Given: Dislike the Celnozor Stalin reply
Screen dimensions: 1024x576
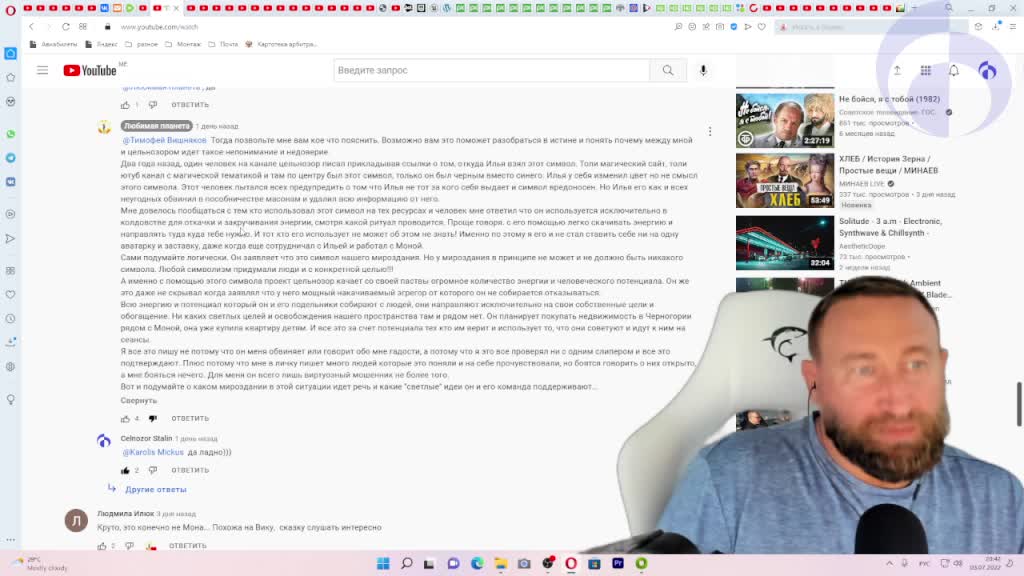Looking at the screenshot, I should [153, 470].
